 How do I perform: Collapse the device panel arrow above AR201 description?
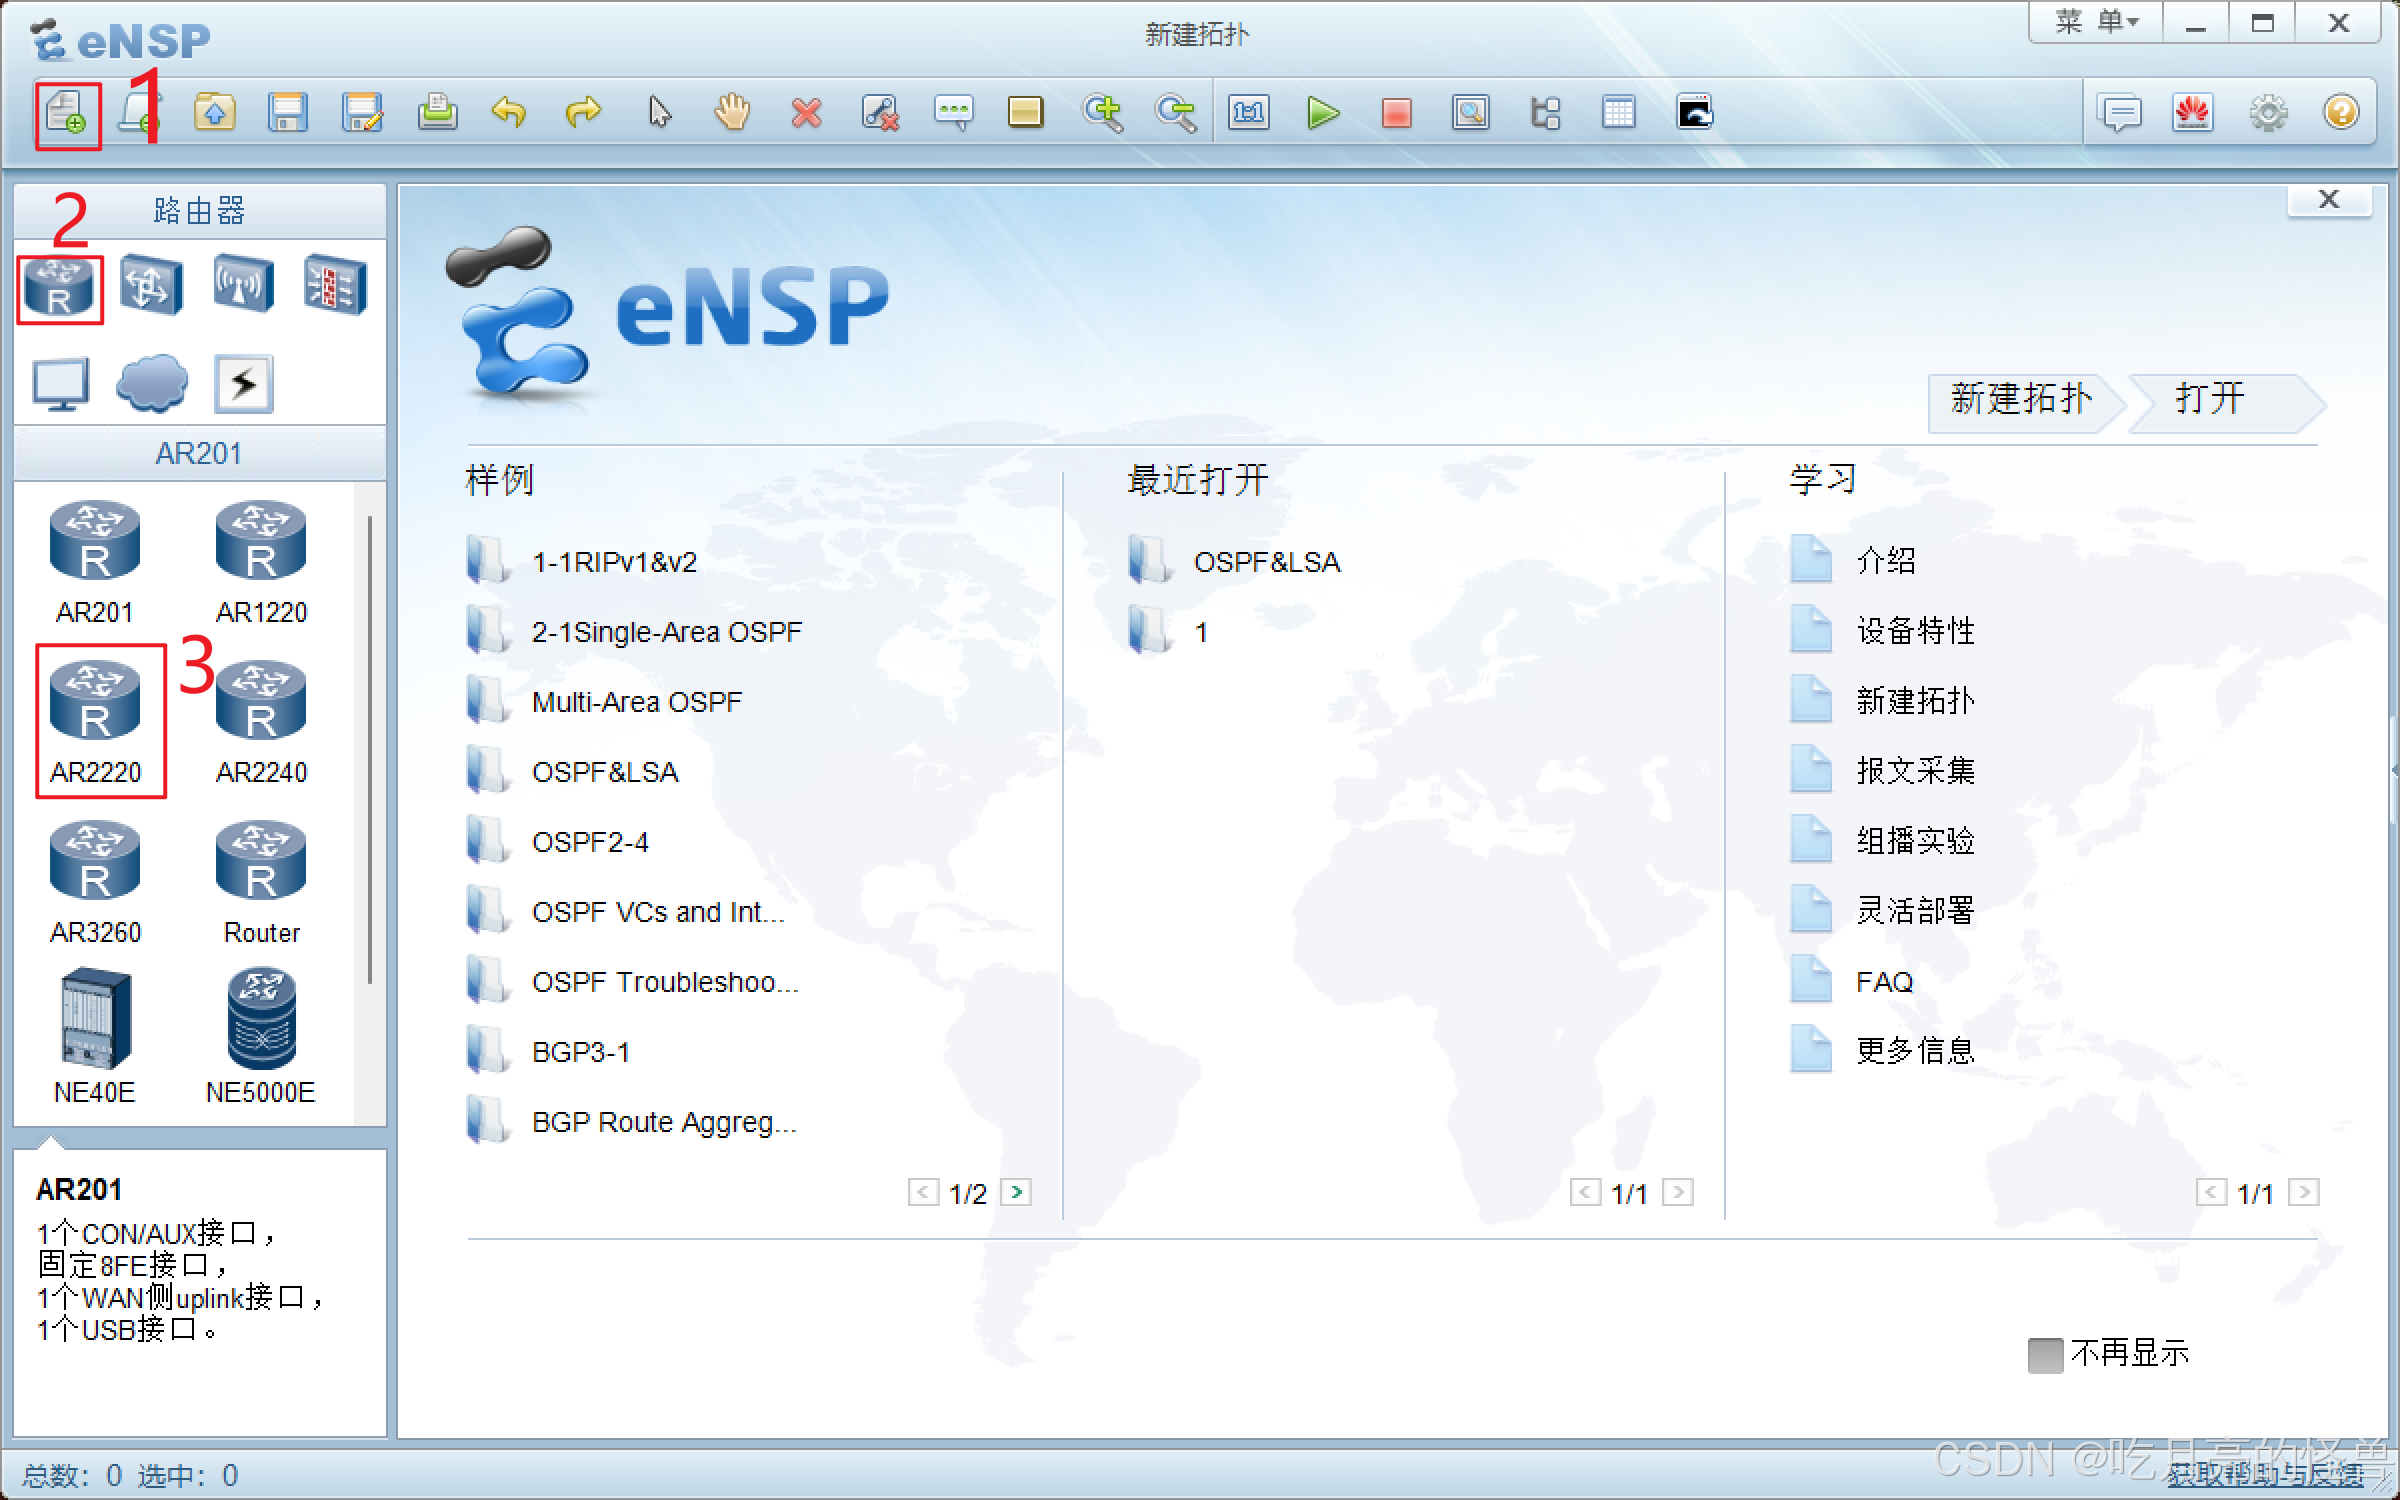50,1141
